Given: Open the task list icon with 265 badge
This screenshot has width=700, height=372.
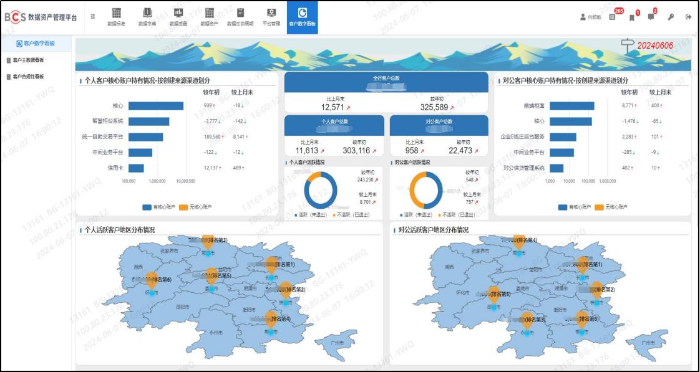Looking at the screenshot, I should point(612,17).
